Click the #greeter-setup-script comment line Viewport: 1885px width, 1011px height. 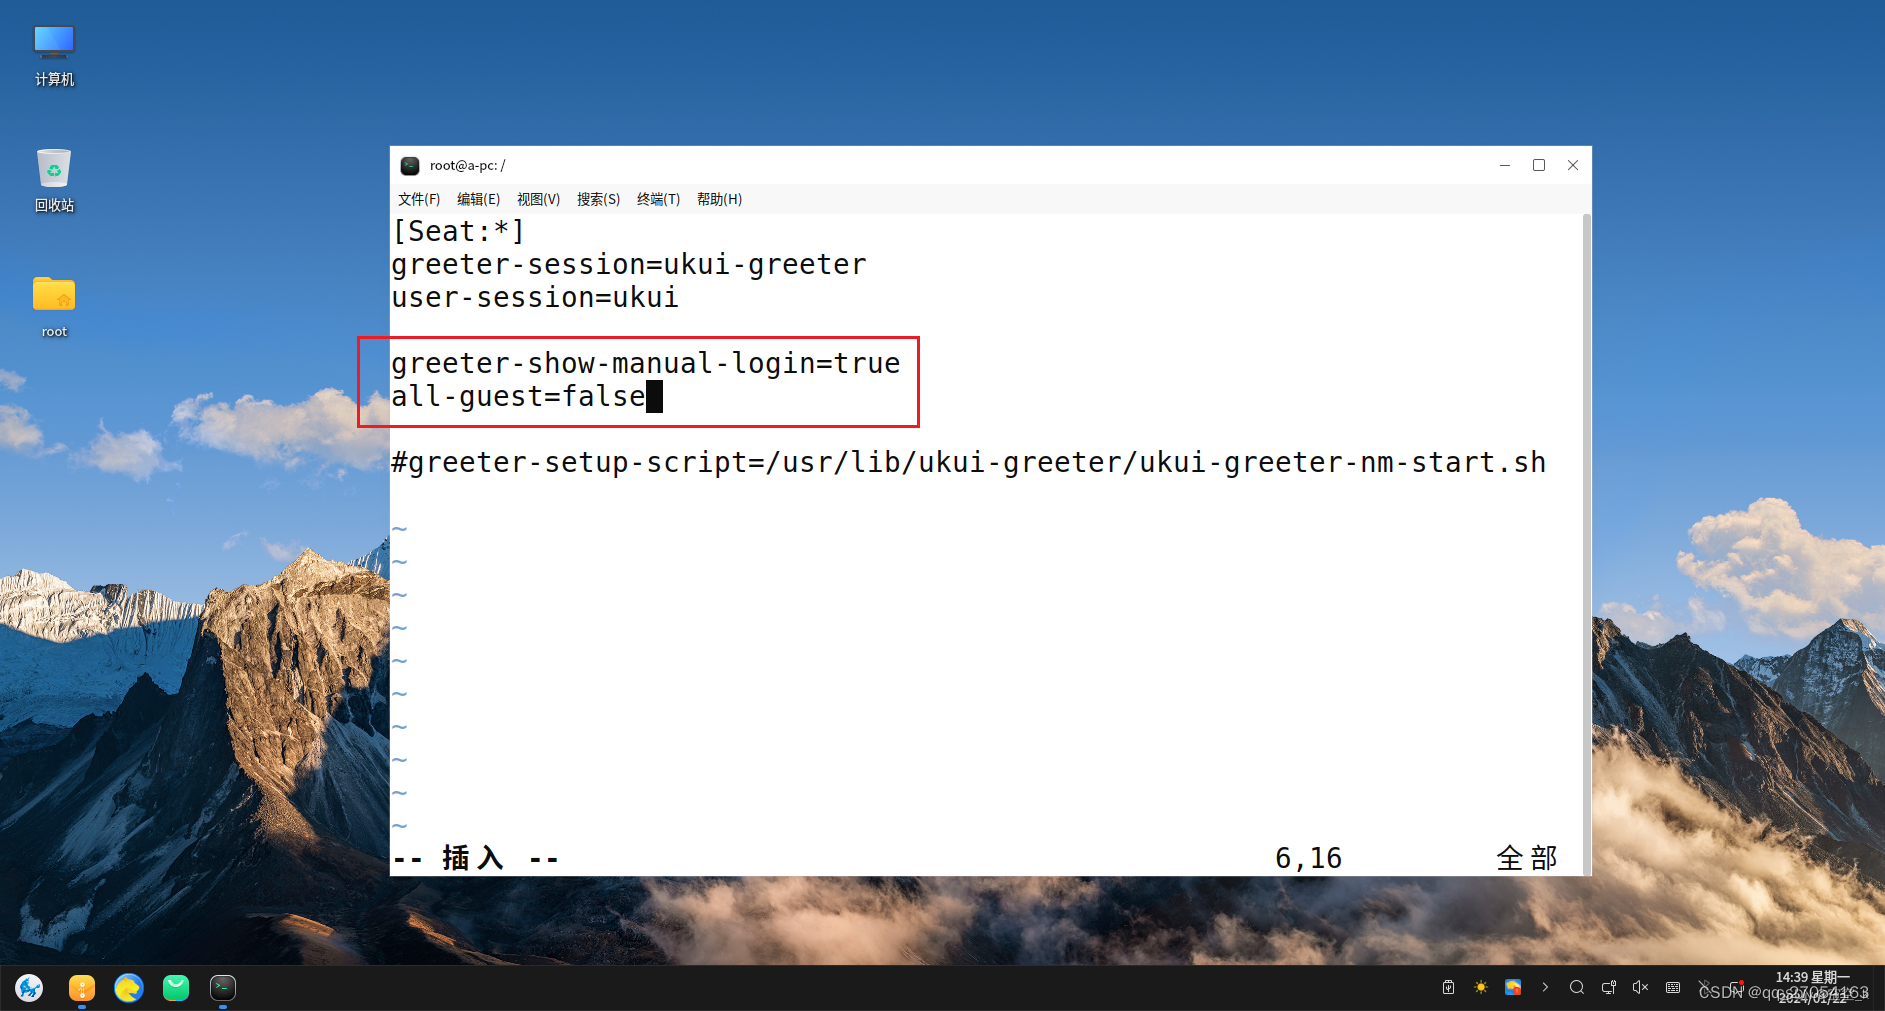coord(969,462)
